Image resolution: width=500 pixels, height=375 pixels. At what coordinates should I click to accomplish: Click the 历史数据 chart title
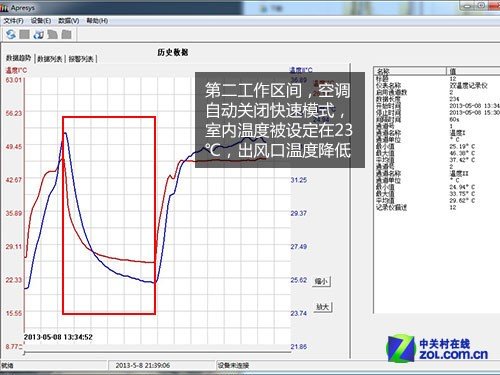(173, 52)
